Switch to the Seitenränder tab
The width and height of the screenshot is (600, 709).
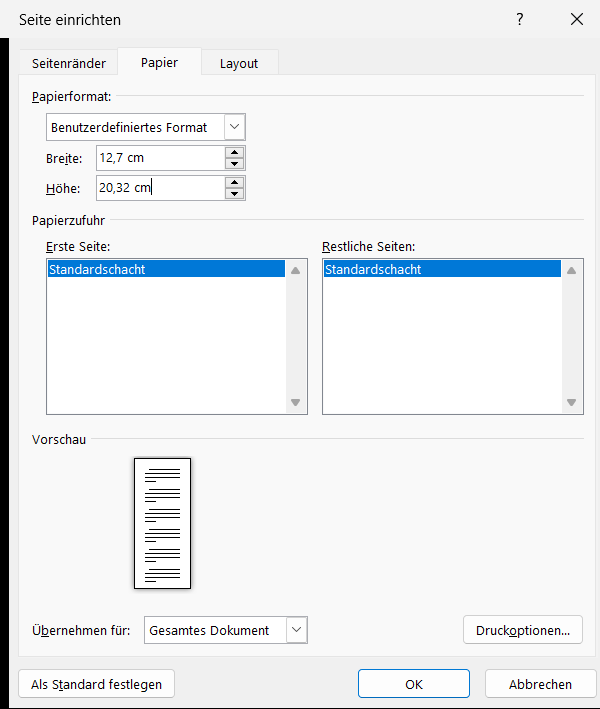point(69,63)
